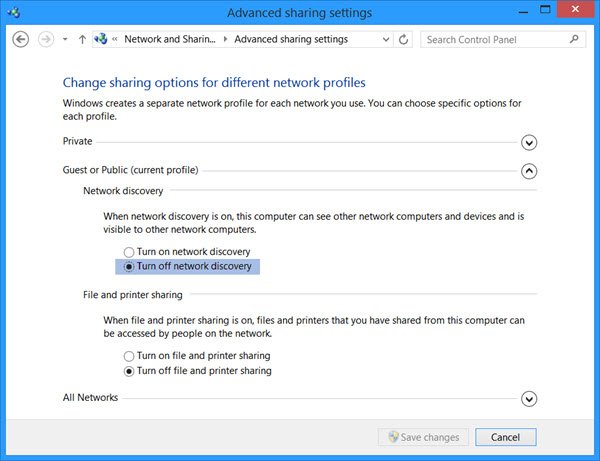Click in the Search Control Panel field

(492, 40)
